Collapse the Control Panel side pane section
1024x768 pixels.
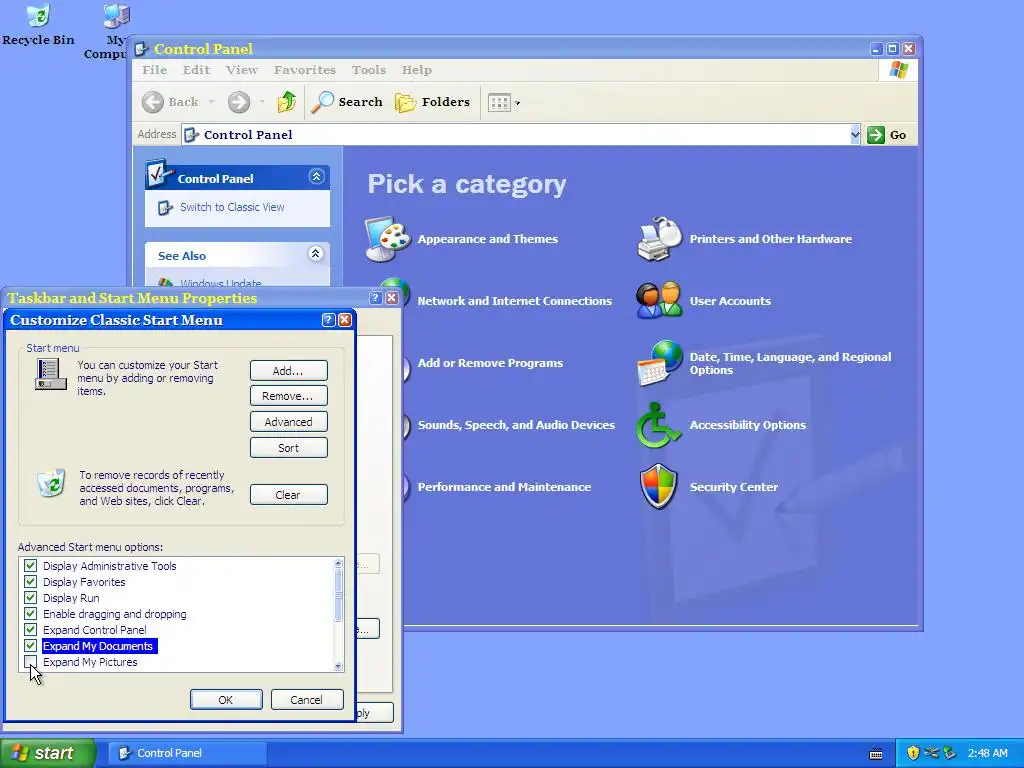point(316,177)
